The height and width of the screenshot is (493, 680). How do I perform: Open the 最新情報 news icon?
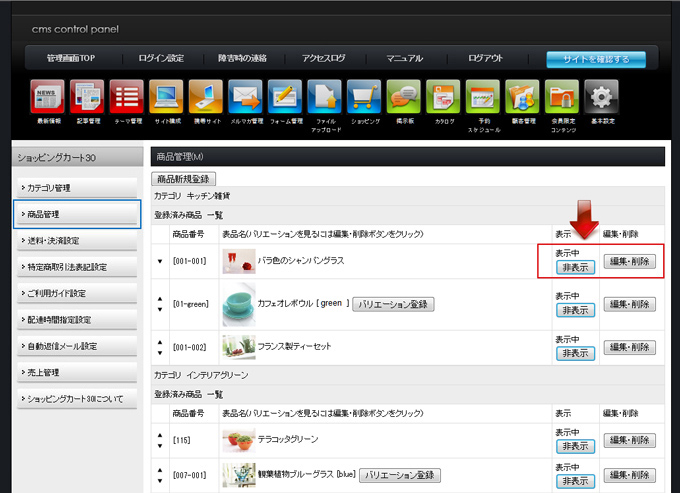click(x=47, y=98)
